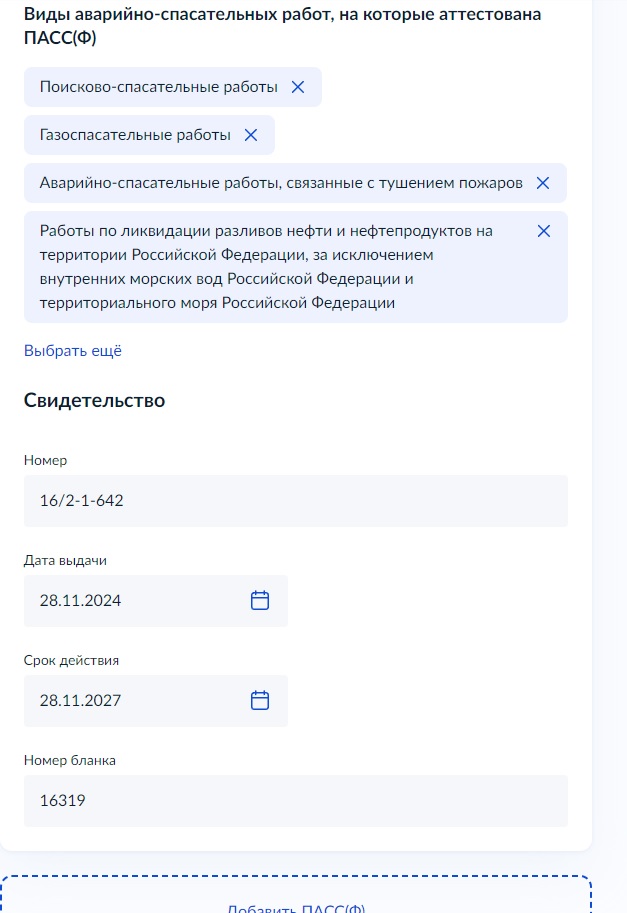
Task: Remove the Газоспасательные работы tag
Action: (251, 135)
